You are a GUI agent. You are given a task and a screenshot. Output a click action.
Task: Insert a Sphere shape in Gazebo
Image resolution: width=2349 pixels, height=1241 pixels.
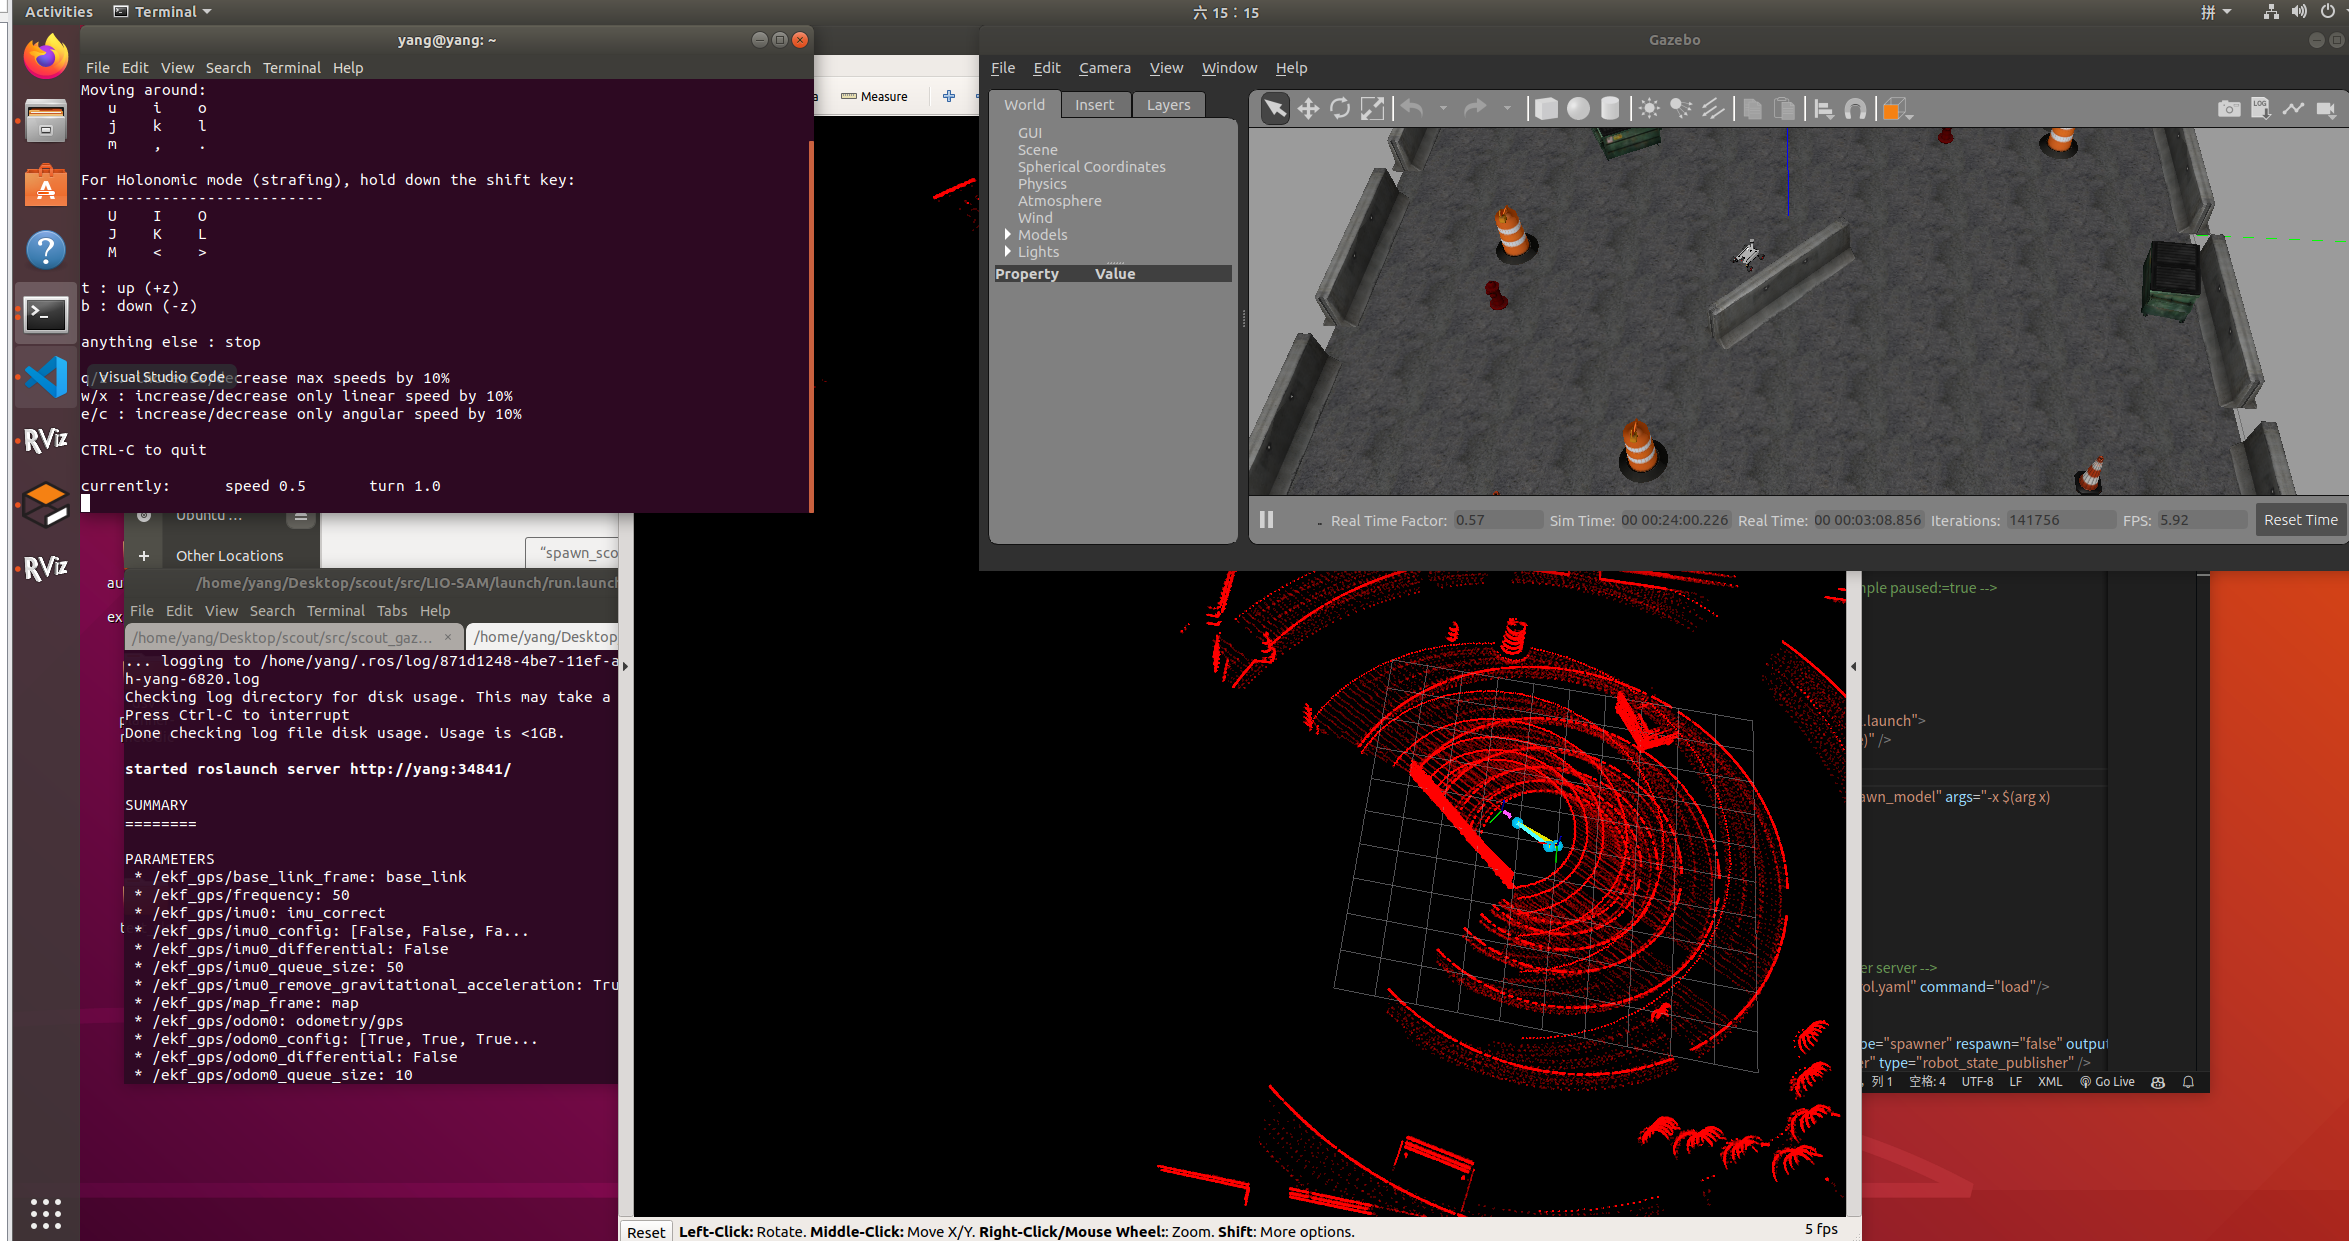tap(1578, 109)
